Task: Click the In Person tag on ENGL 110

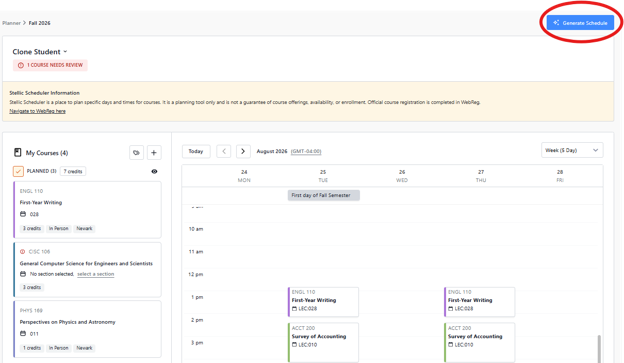Action: click(58, 228)
